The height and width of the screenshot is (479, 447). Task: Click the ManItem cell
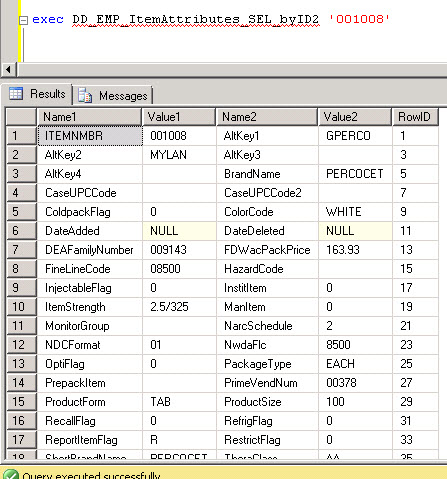tap(267, 307)
